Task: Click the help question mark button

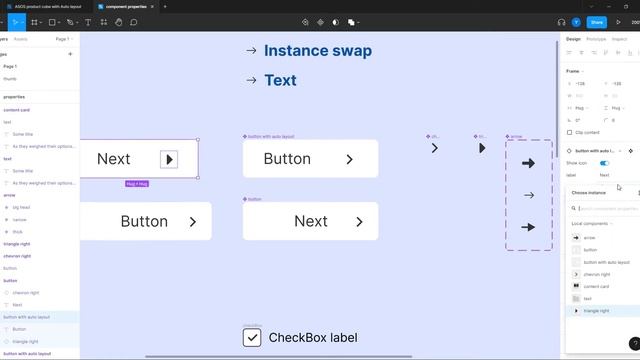Action: [x=635, y=344]
